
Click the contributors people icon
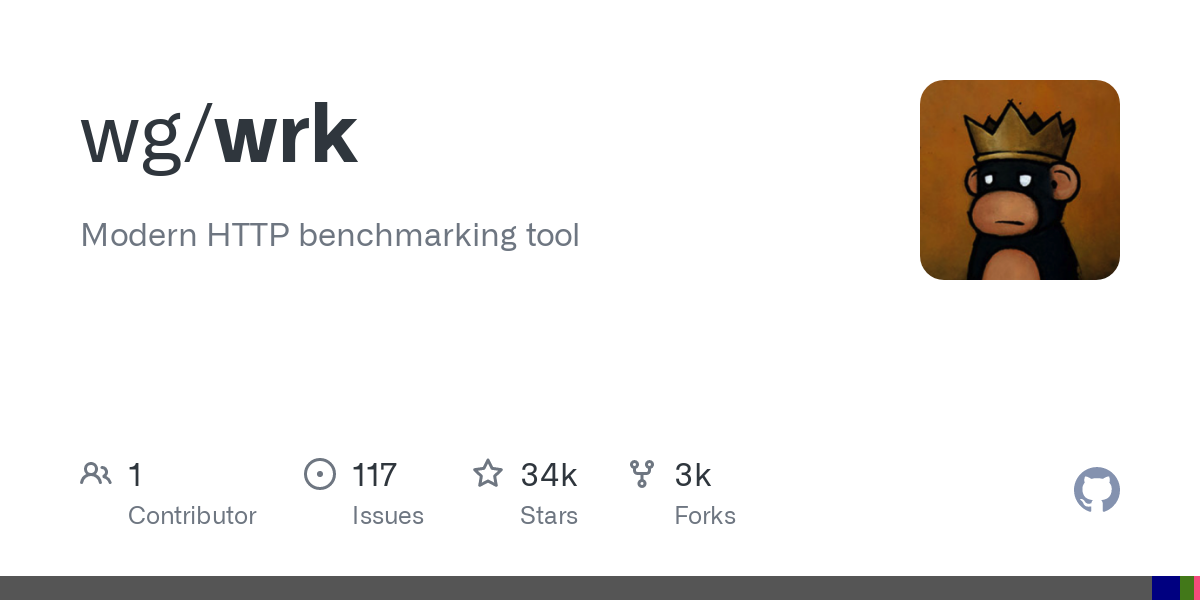coord(96,474)
